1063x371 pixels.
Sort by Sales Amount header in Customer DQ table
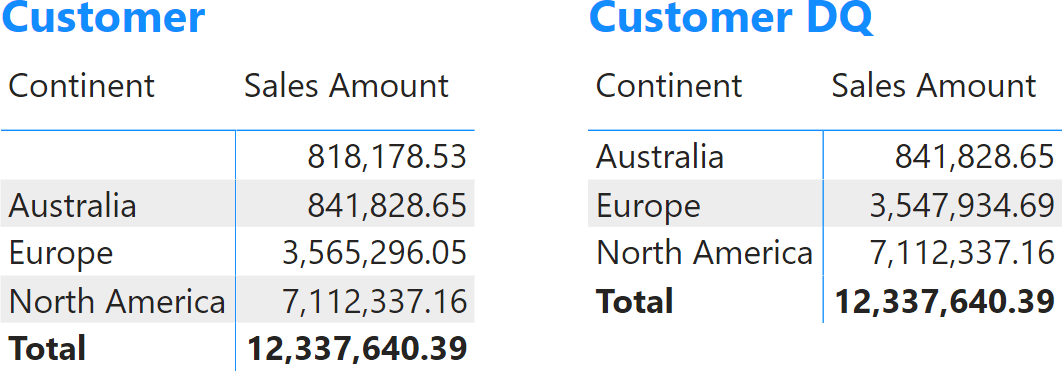point(934,86)
